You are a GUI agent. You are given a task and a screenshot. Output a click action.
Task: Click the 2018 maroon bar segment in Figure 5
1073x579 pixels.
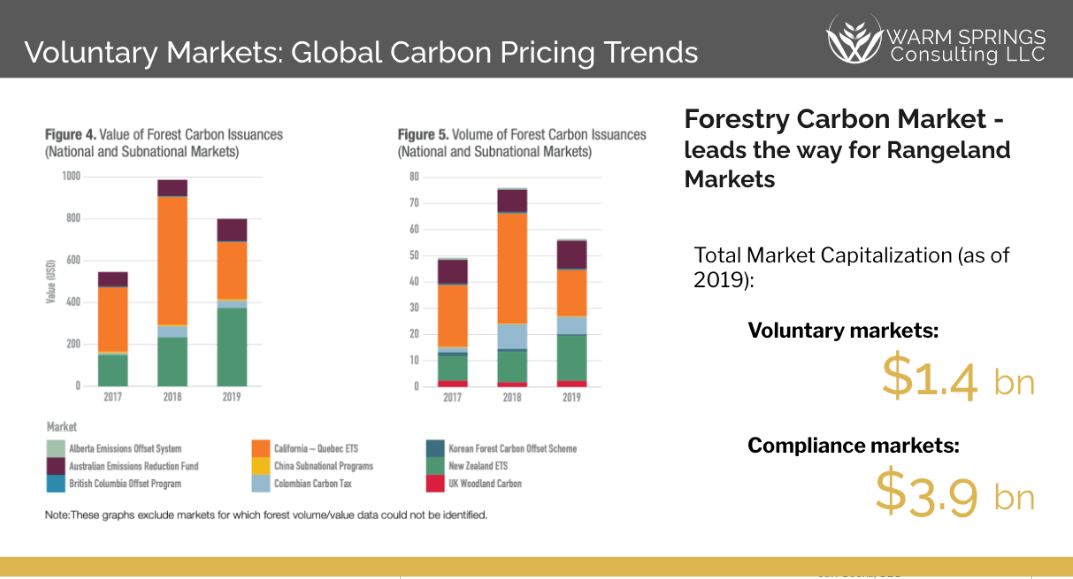[x=513, y=201]
